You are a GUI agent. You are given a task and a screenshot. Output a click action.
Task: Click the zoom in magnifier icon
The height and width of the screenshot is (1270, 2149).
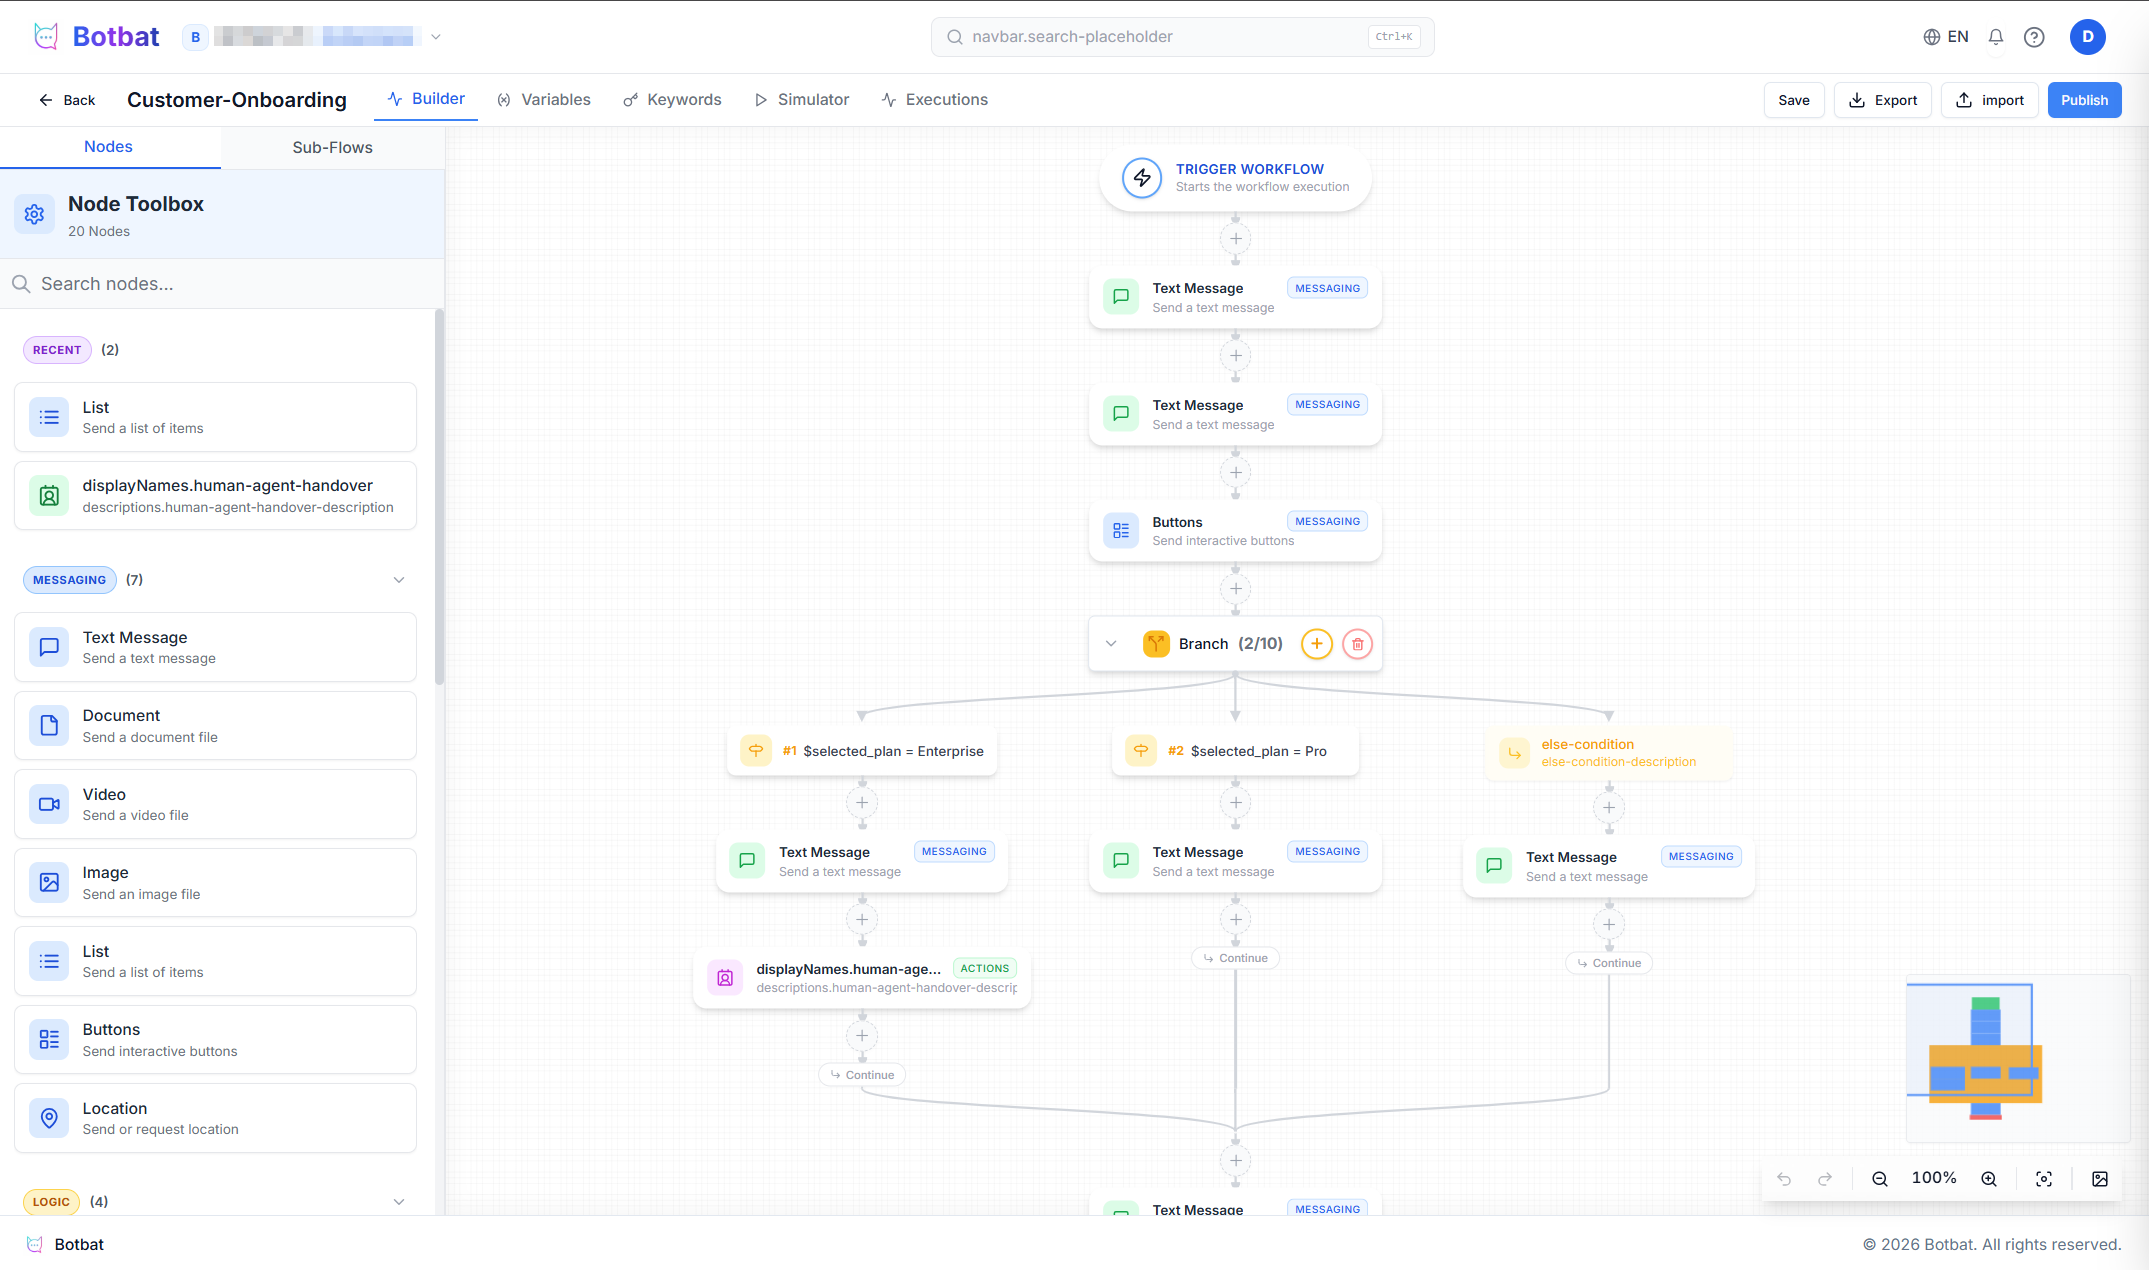pyautogui.click(x=1989, y=1179)
